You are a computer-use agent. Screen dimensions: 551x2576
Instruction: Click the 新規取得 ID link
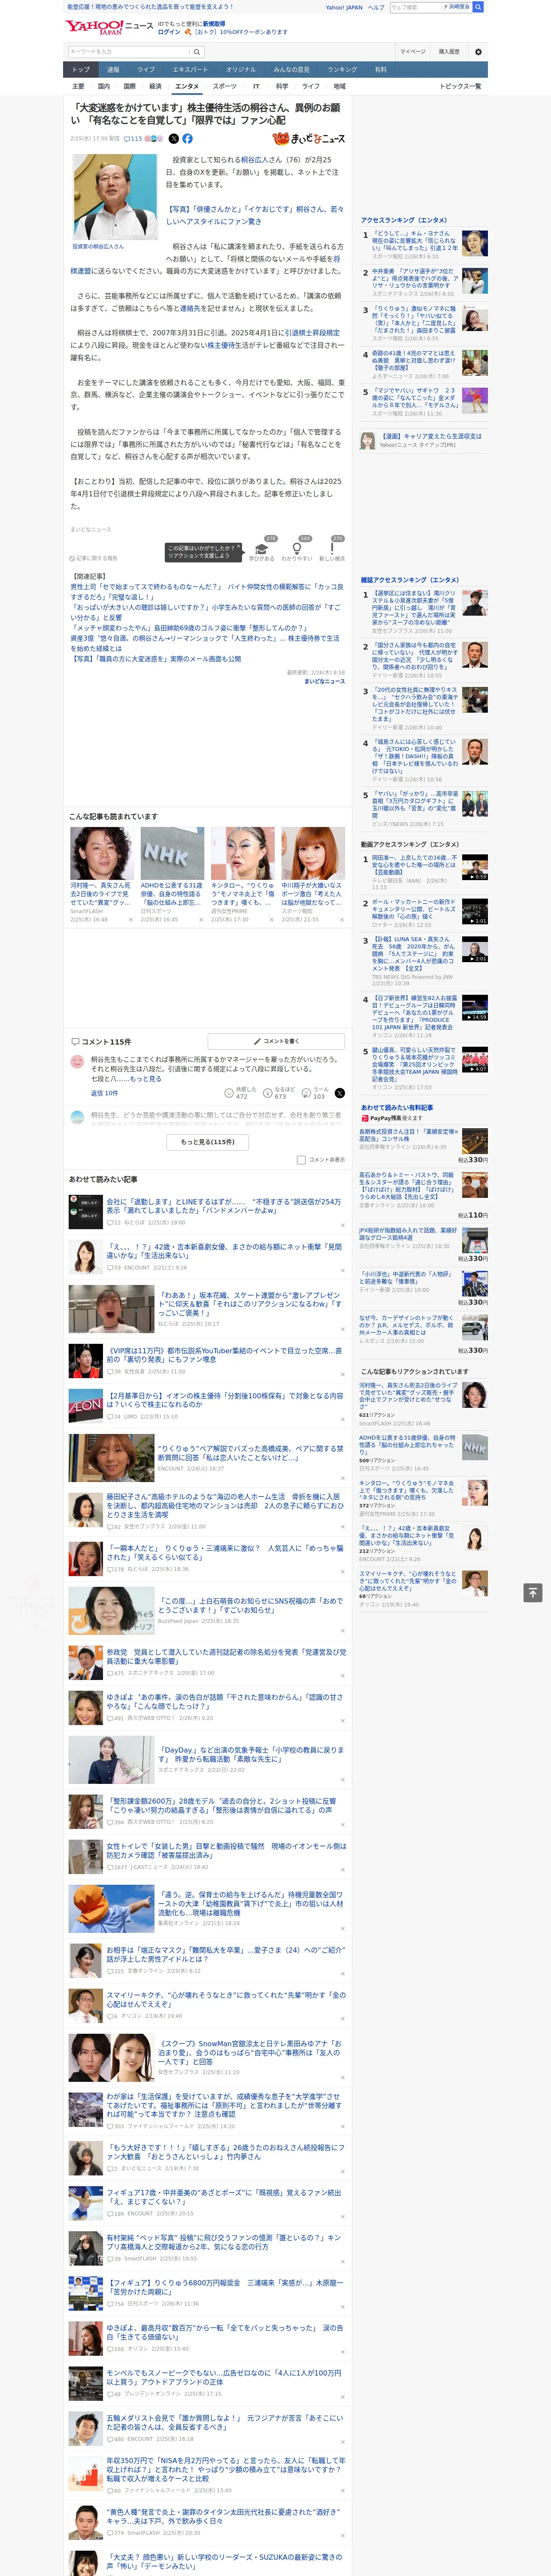214,23
